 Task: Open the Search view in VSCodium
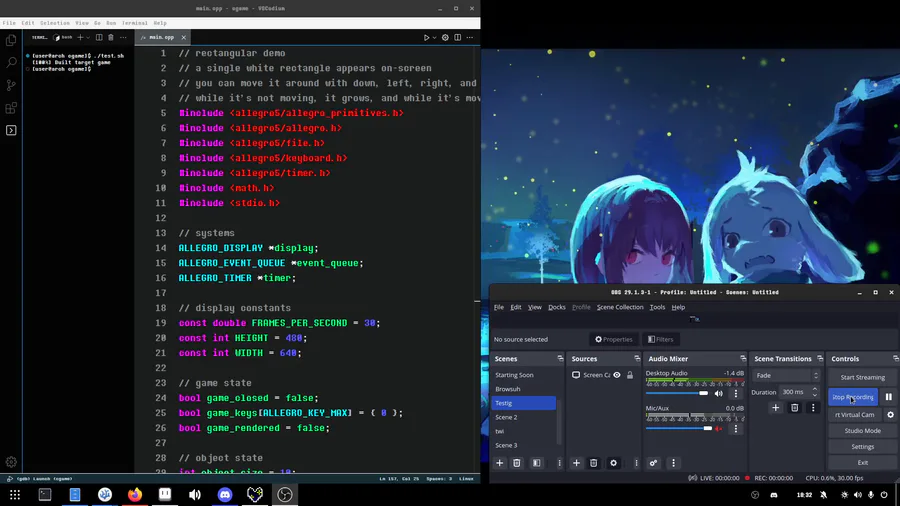coord(11,63)
